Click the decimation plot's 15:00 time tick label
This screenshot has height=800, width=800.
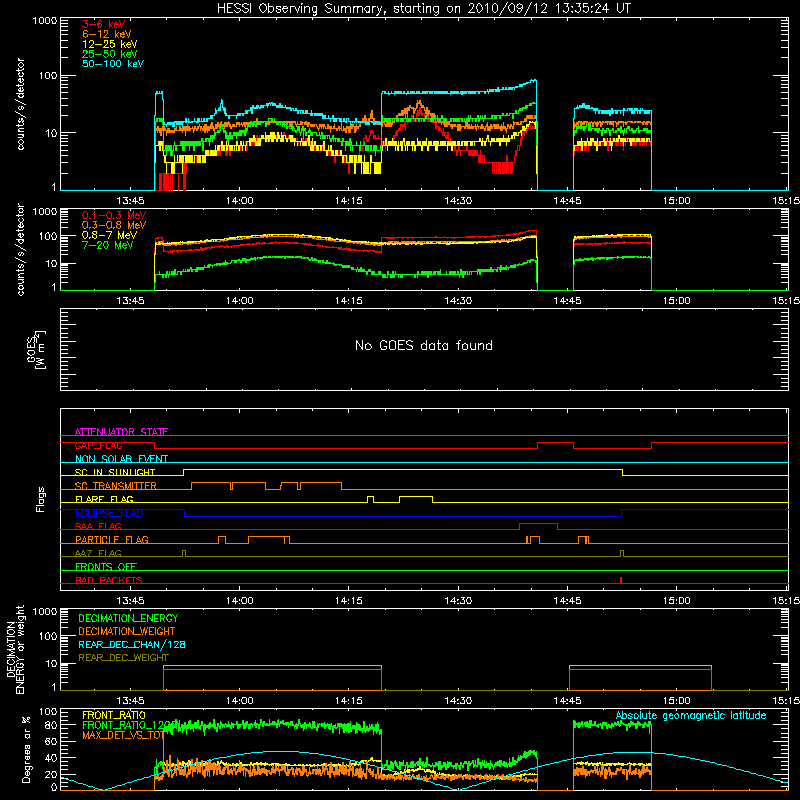[677, 701]
